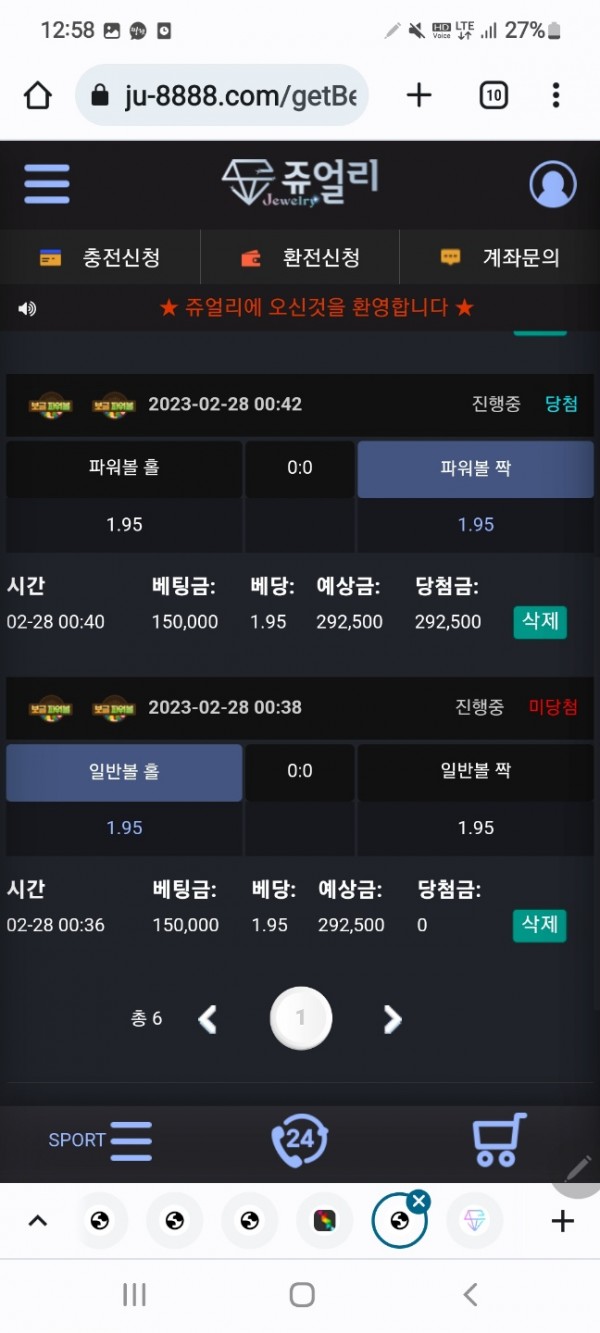Expand the tab strip with the up chevron

click(x=38, y=1220)
